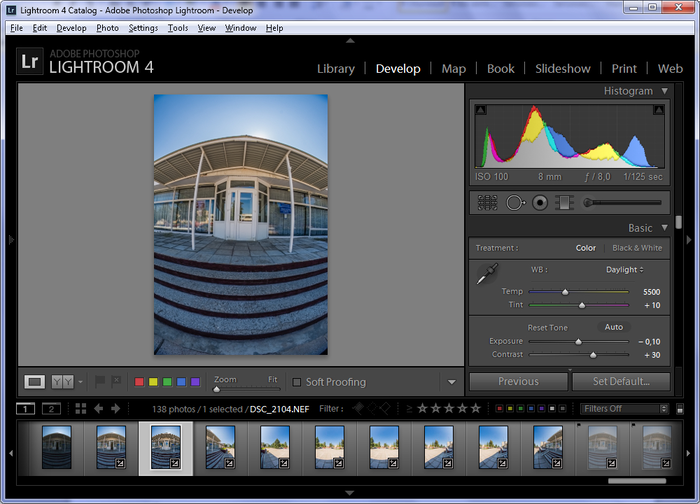Filter photos by yellow label

click(x=510, y=408)
